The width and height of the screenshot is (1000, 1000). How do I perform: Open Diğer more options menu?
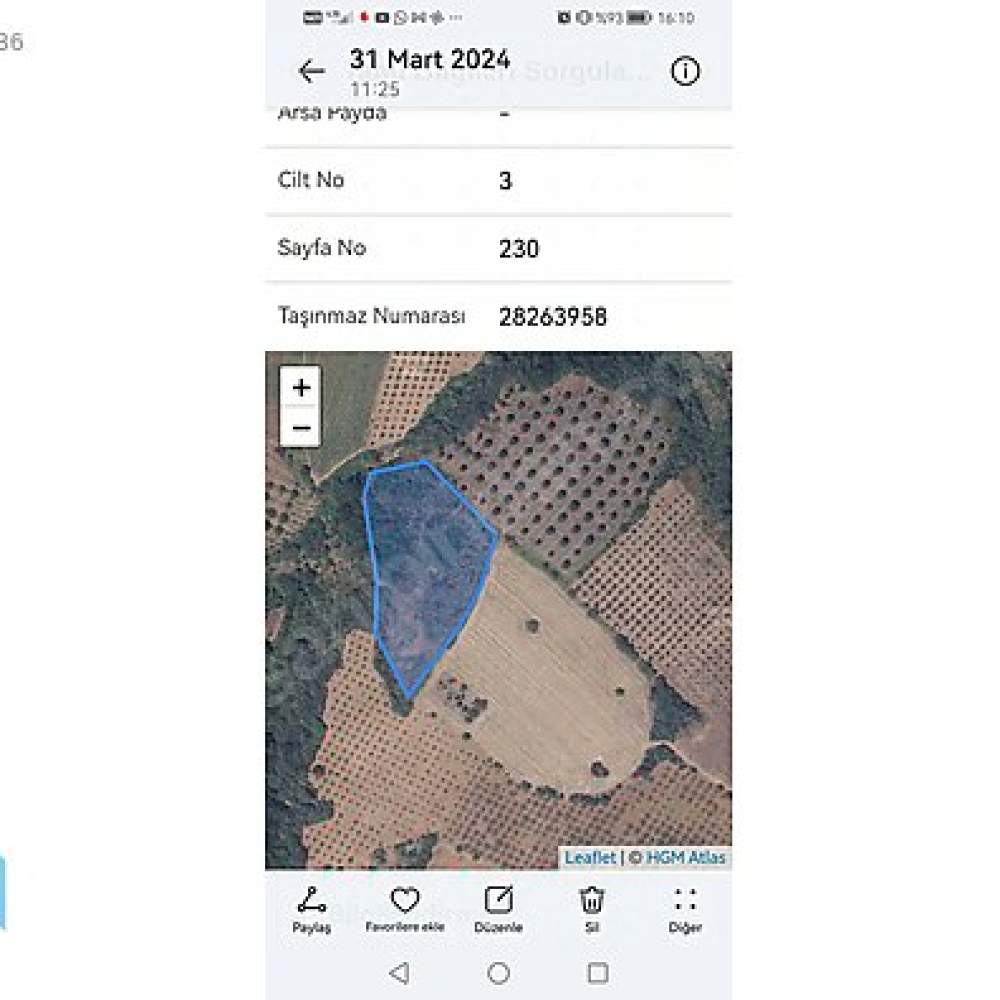tap(685, 910)
